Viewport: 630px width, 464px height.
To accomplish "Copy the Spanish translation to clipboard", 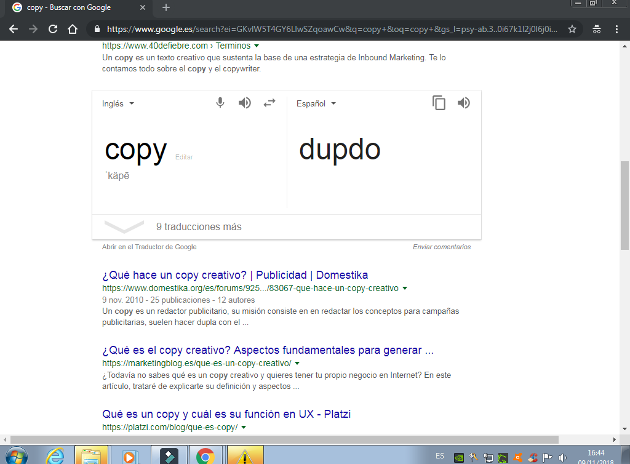I will (x=439, y=103).
